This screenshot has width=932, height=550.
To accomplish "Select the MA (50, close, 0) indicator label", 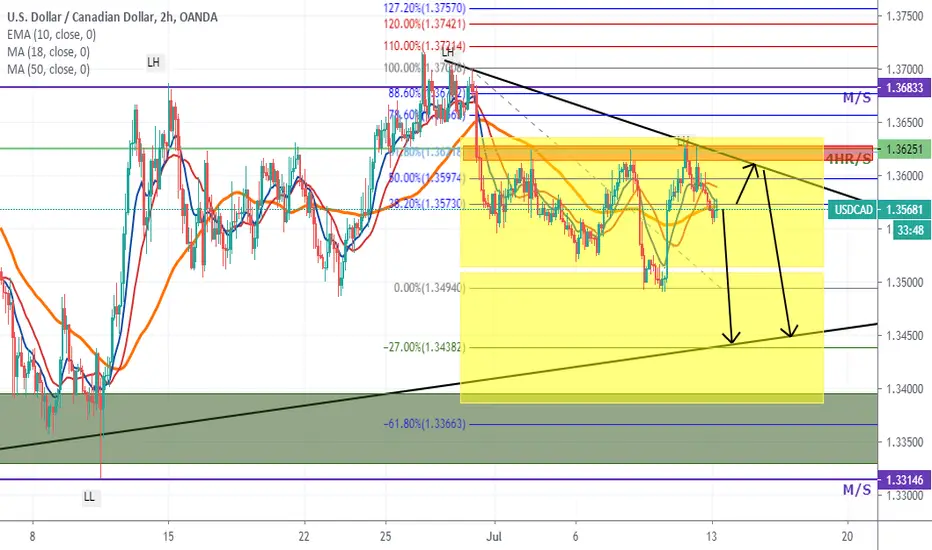I will (x=49, y=70).
